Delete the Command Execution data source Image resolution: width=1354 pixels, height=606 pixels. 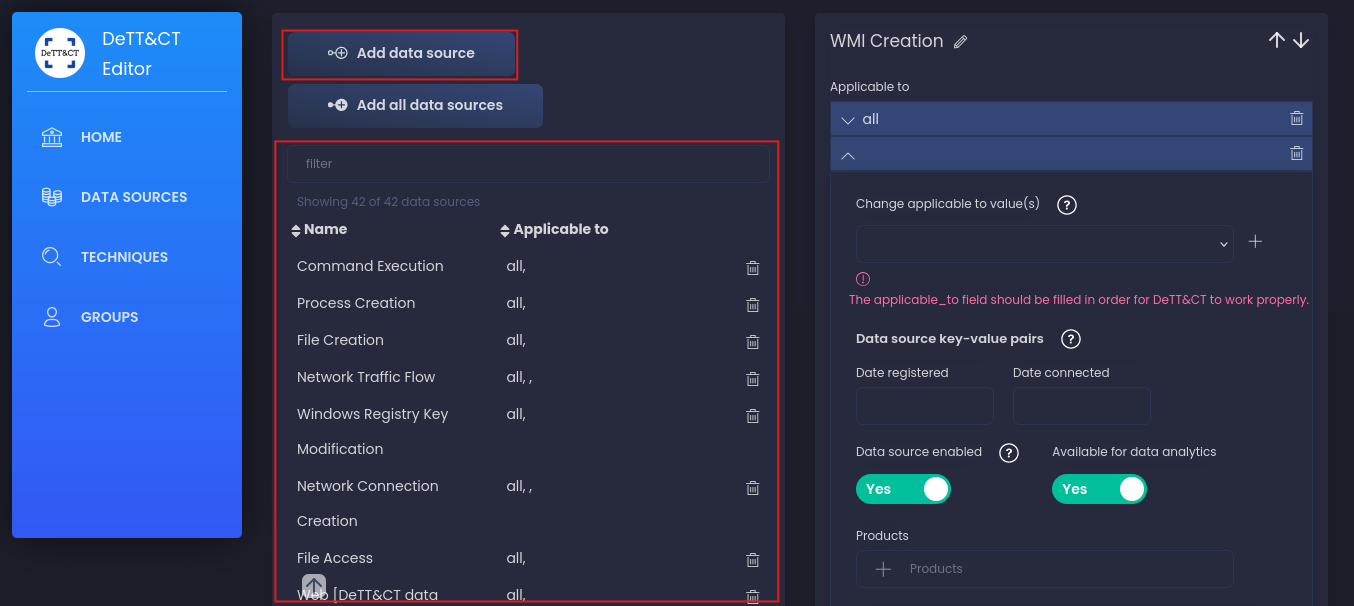[753, 268]
